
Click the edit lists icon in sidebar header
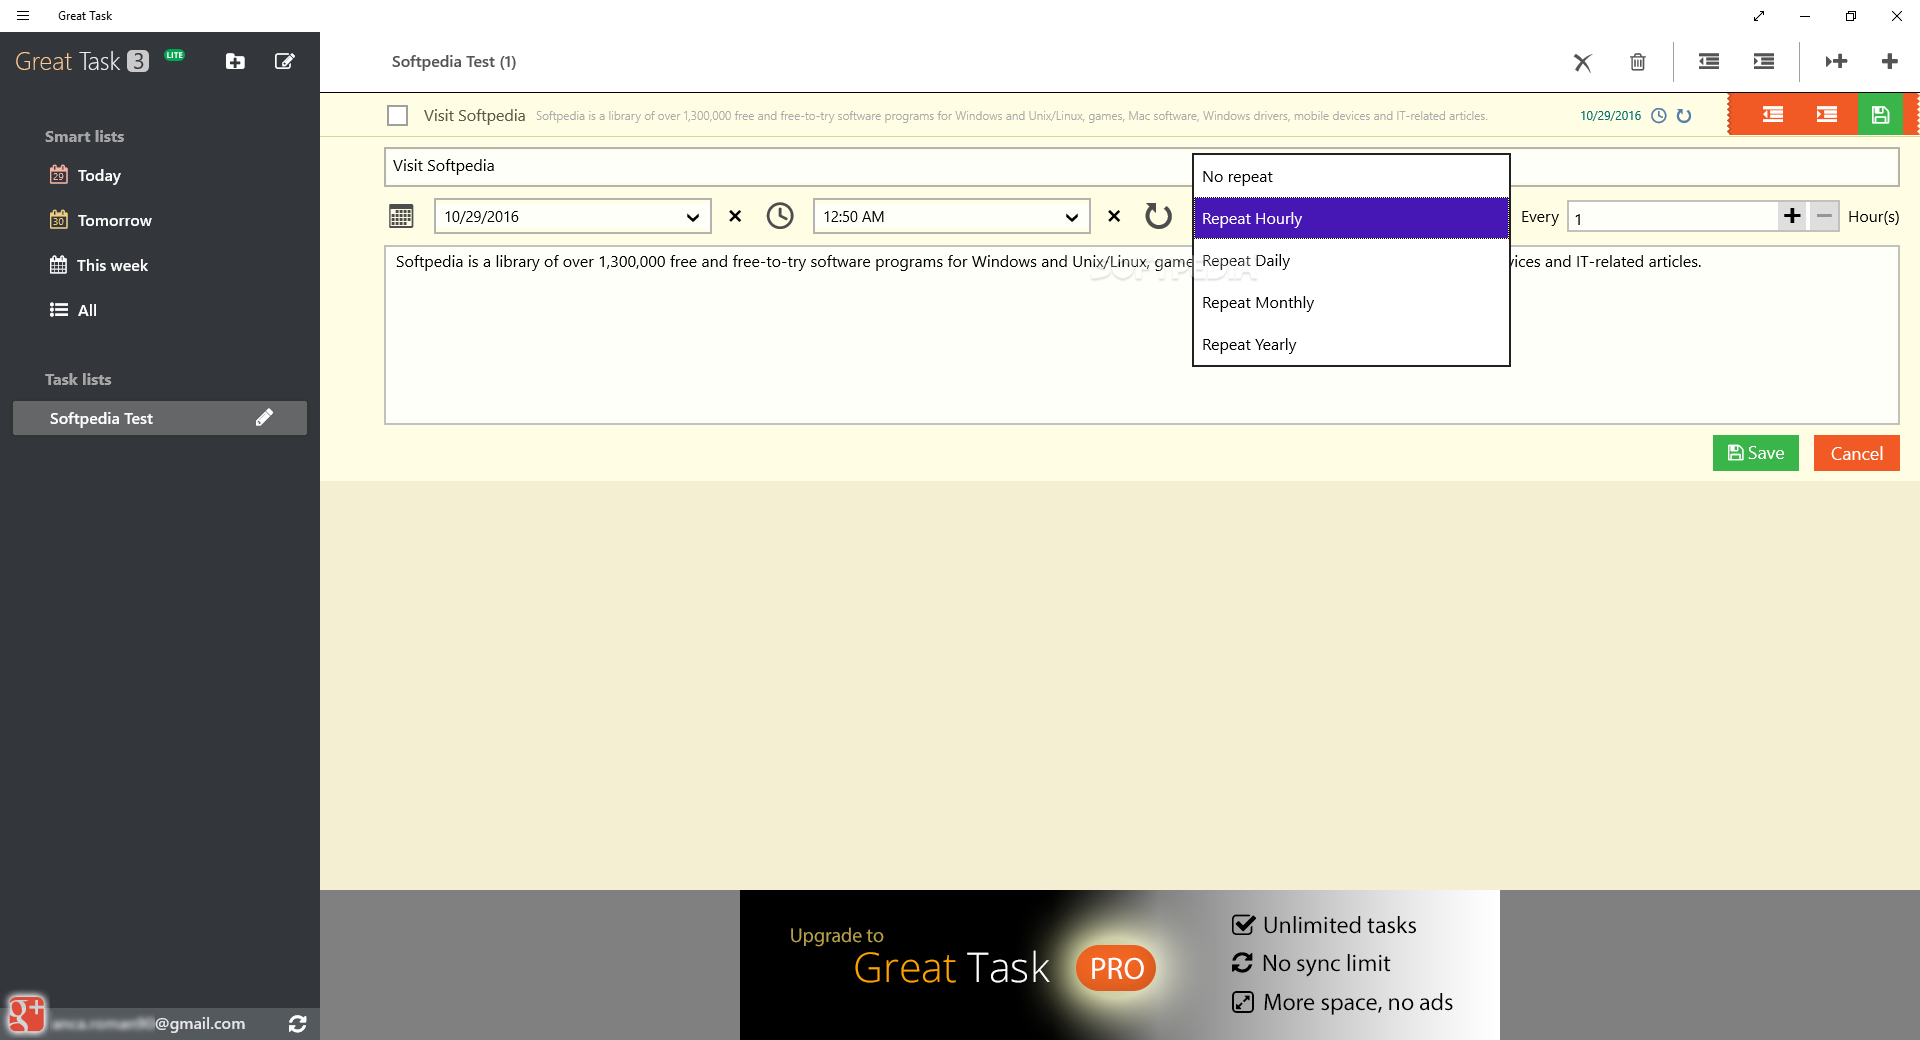(284, 61)
